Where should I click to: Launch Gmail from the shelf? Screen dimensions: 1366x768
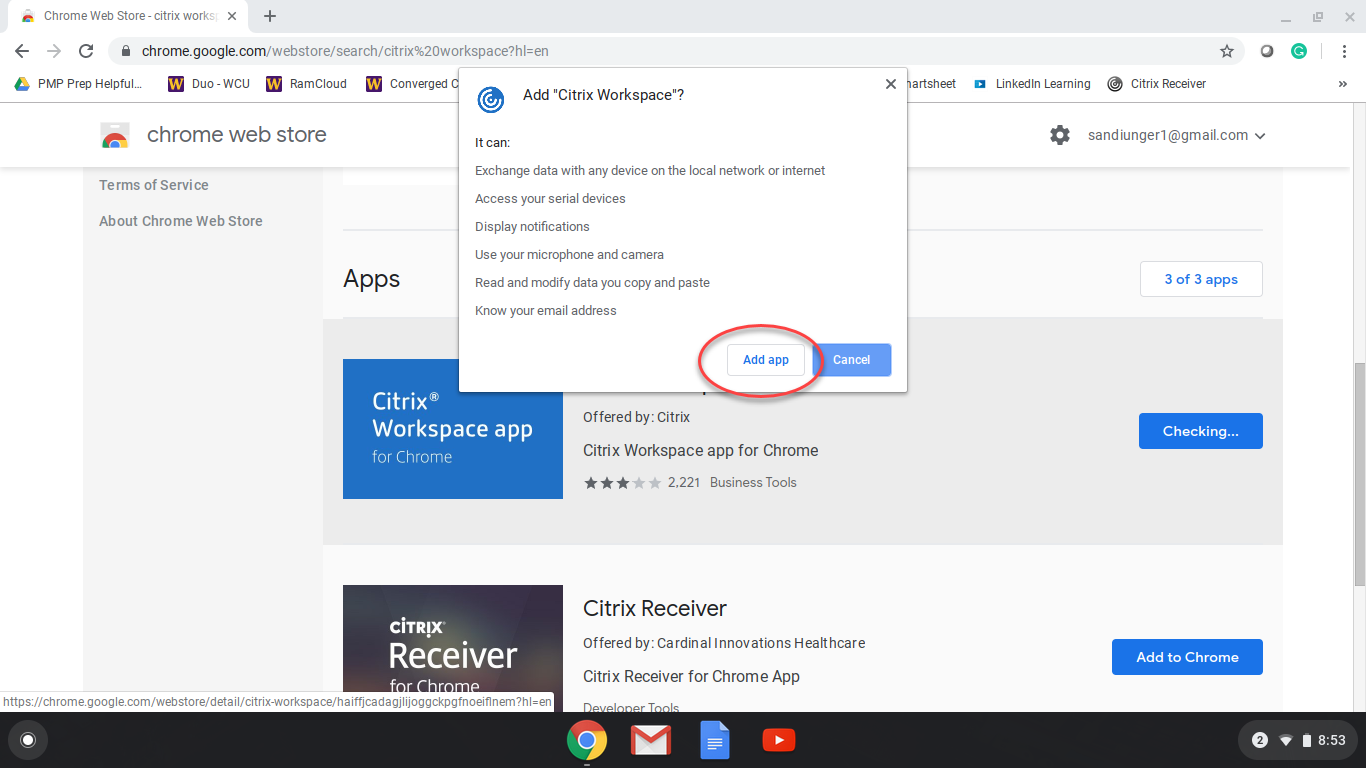(650, 740)
